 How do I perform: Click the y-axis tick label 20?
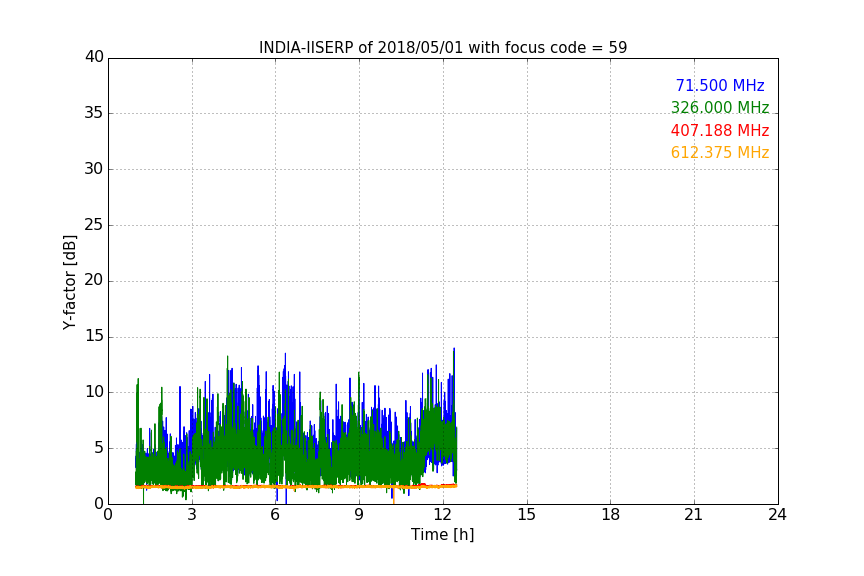94,280
